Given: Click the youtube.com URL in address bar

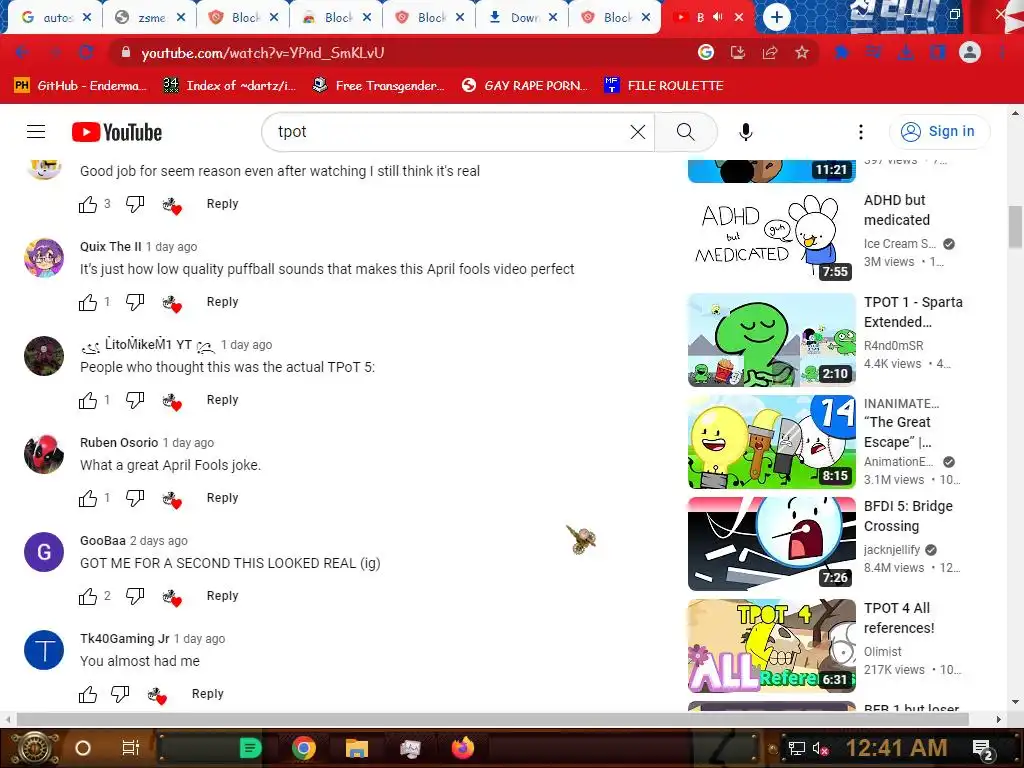Looking at the screenshot, I should coord(263,53).
